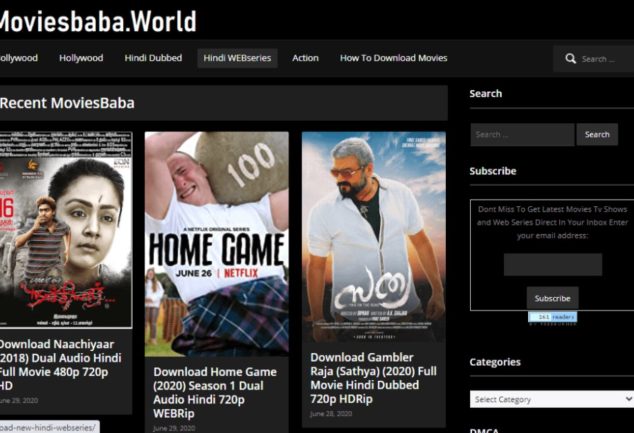634x433 pixels.
Task: Click the Subscribe sidebar heading
Action: pyautogui.click(x=493, y=171)
